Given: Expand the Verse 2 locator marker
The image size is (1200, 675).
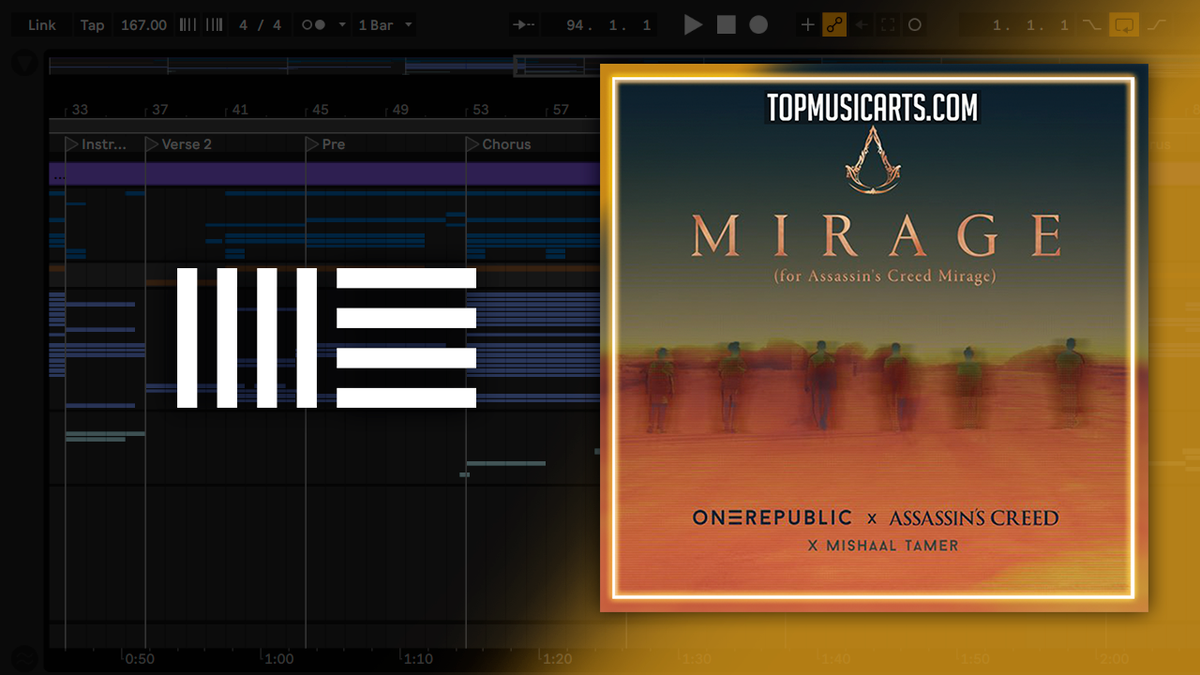Looking at the screenshot, I should [152, 144].
